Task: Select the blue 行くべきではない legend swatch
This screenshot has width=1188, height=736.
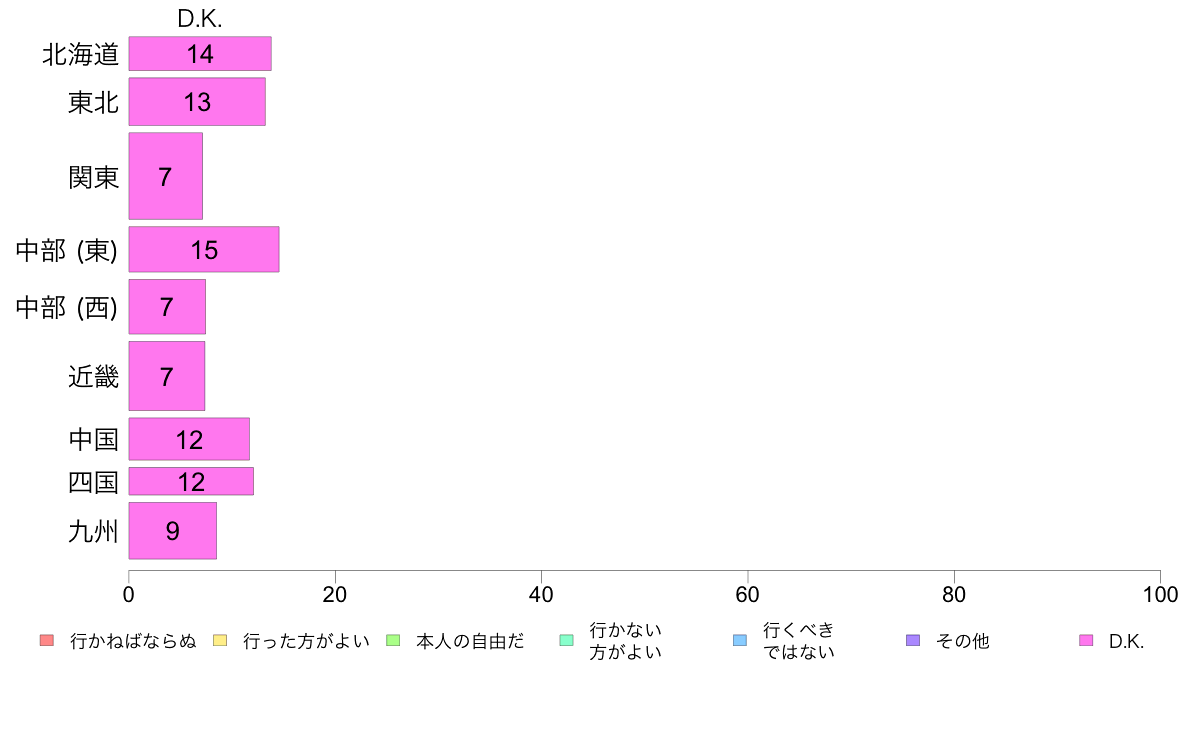Action: [739, 641]
